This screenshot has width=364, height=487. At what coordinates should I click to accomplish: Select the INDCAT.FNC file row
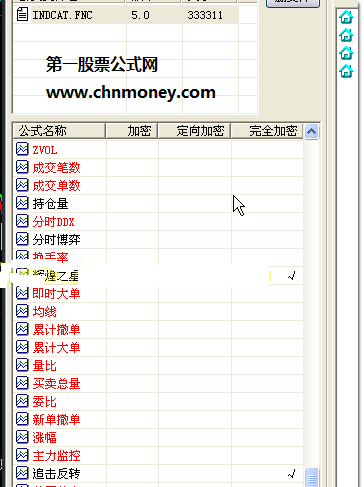(126, 15)
